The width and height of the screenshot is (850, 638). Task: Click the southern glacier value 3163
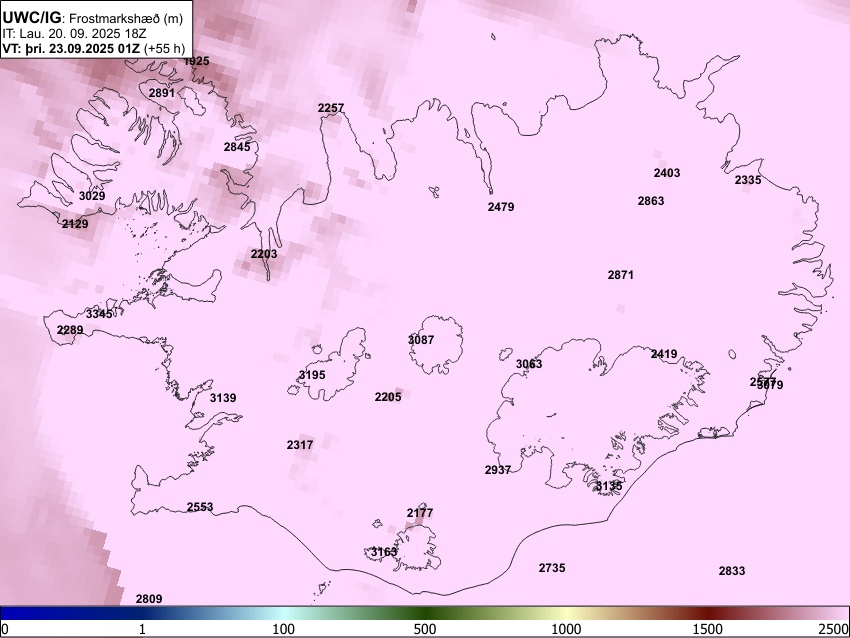click(x=384, y=552)
